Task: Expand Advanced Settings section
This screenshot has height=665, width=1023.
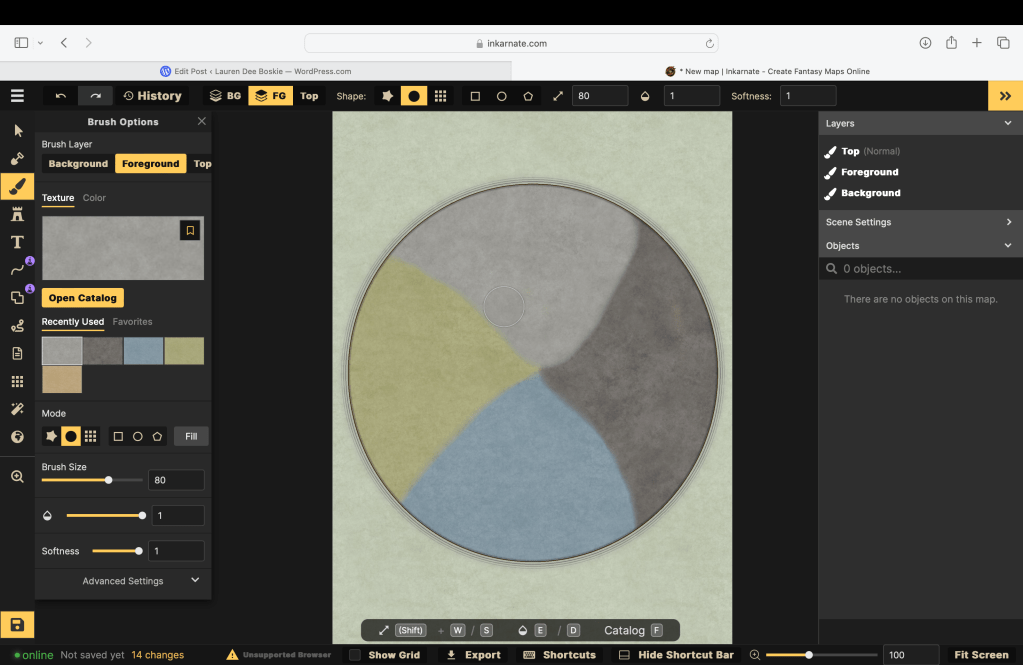Action: point(123,581)
